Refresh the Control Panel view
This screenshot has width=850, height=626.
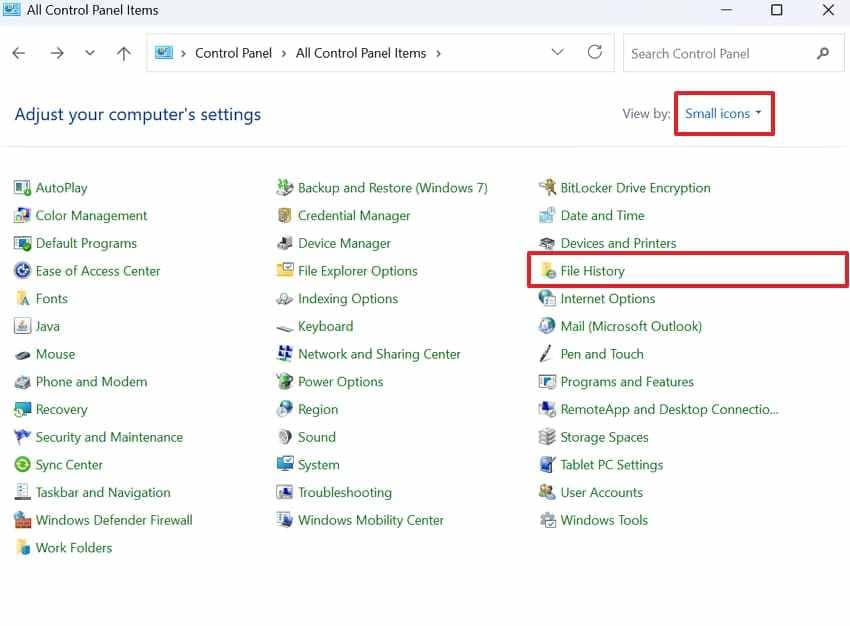[x=595, y=52]
